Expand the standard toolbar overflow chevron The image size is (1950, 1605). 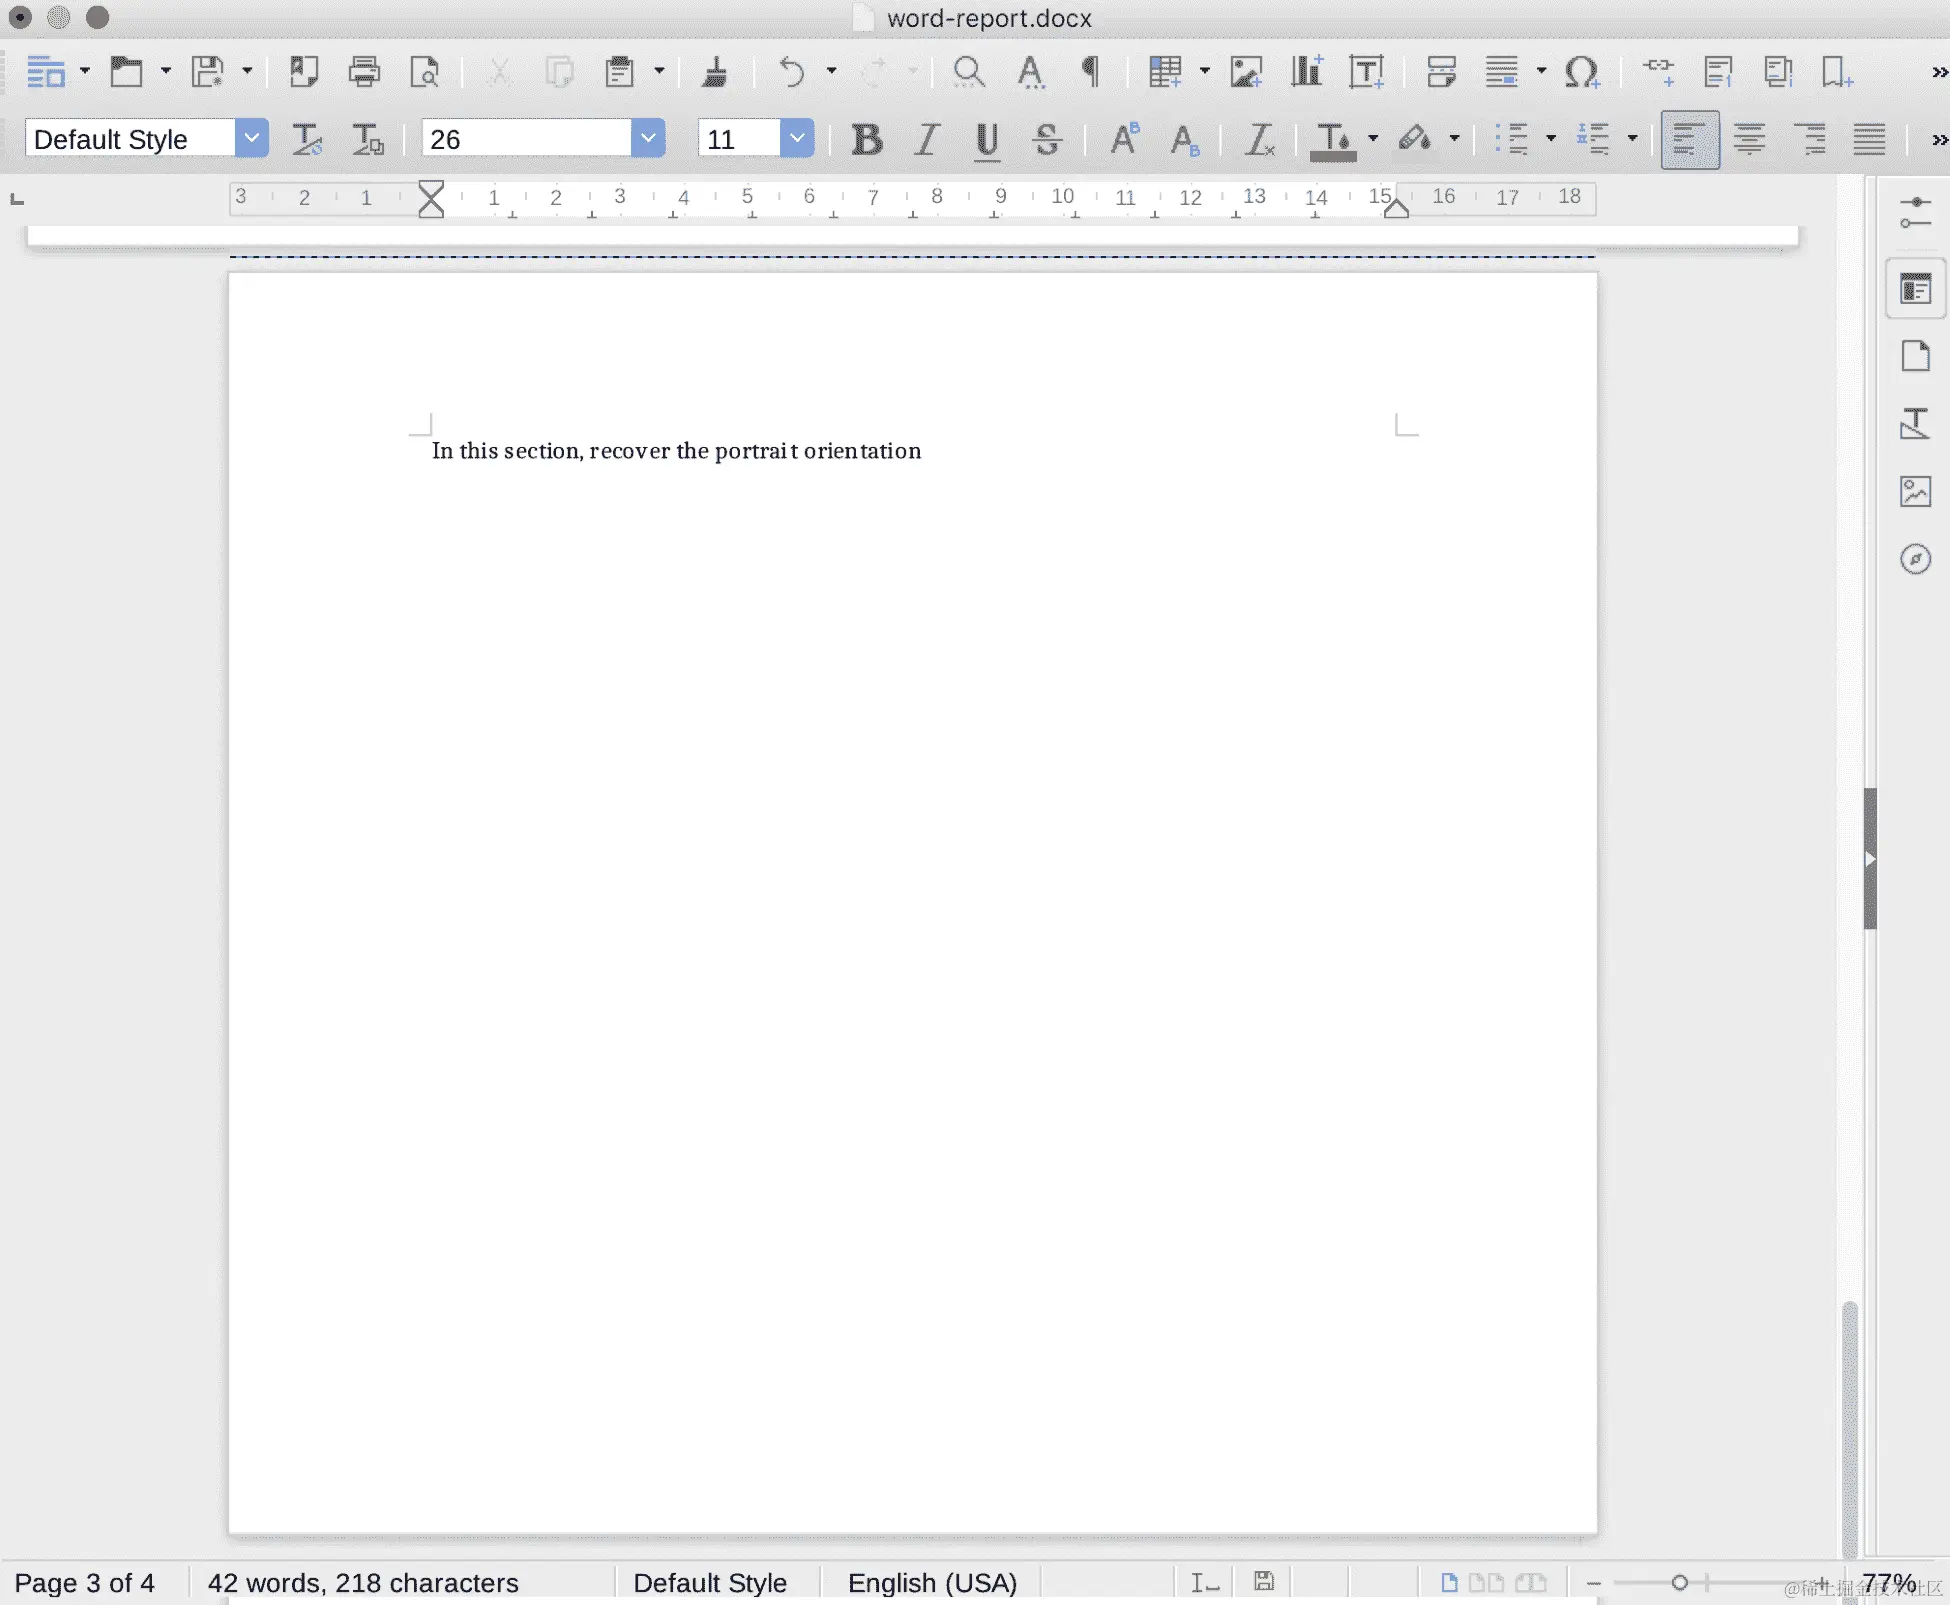(1939, 72)
